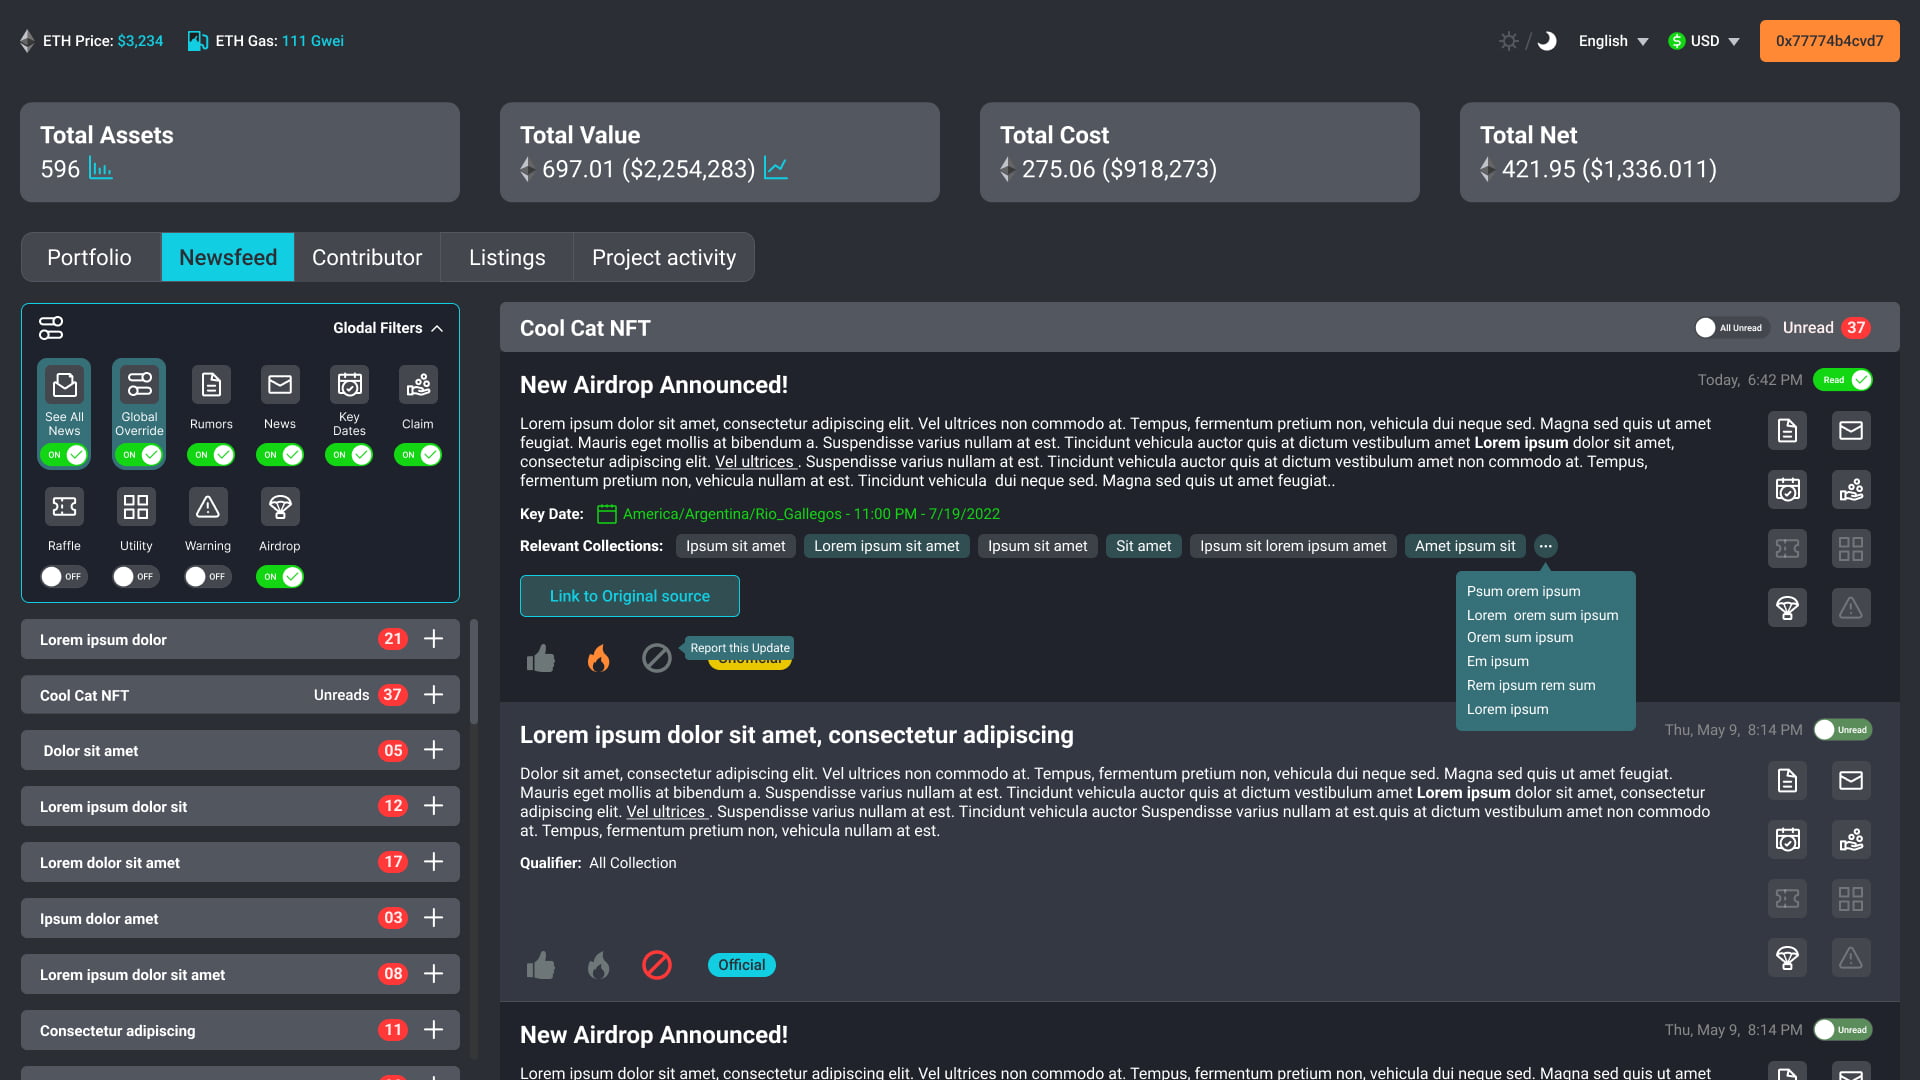Open the USD currency dropdown
This screenshot has height=1080, width=1920.
(1704, 41)
